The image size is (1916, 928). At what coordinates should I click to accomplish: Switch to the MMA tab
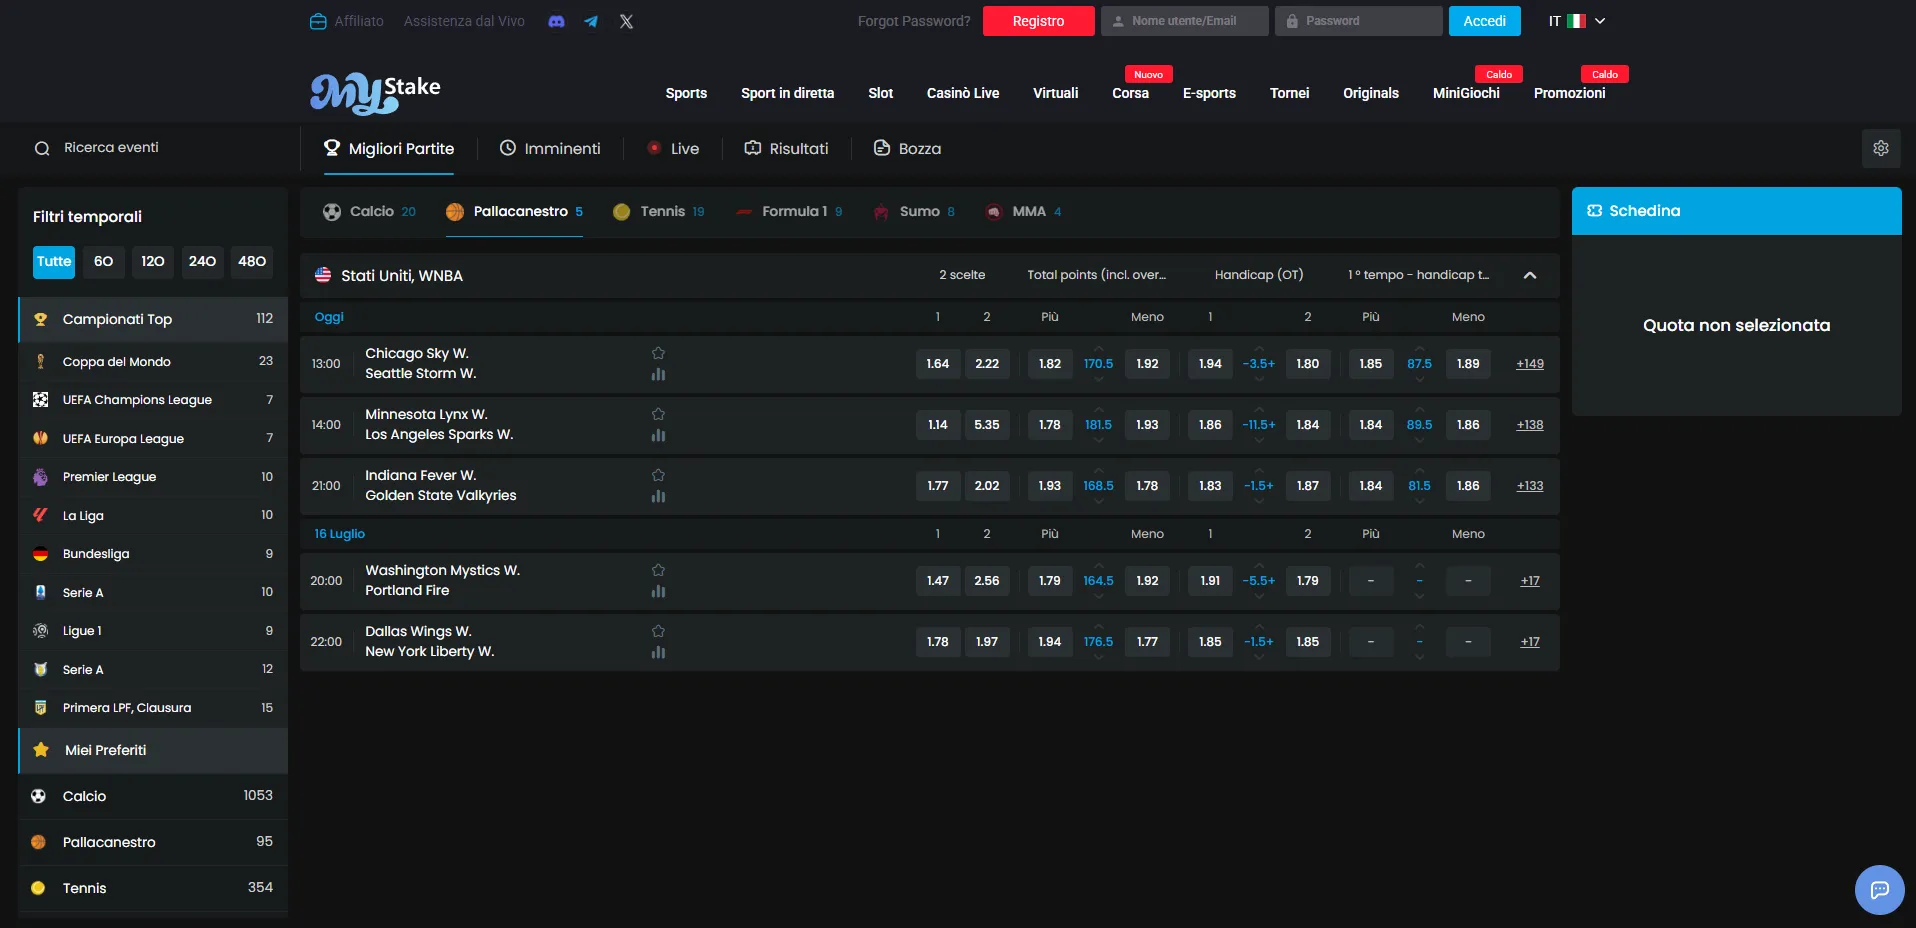pyautogui.click(x=1023, y=212)
